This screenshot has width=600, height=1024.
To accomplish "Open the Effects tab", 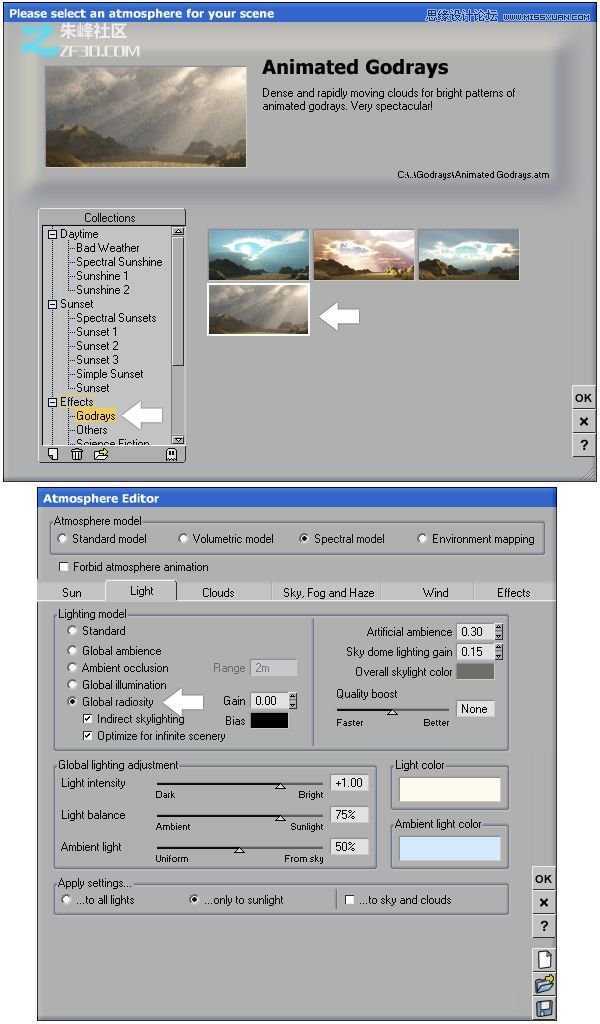I will (x=514, y=592).
